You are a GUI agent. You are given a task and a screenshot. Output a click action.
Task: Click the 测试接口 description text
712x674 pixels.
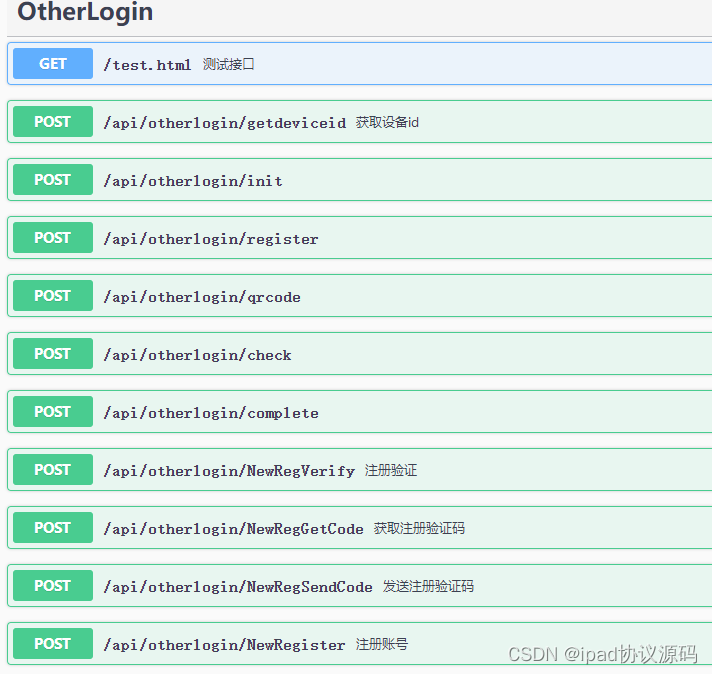coord(228,64)
